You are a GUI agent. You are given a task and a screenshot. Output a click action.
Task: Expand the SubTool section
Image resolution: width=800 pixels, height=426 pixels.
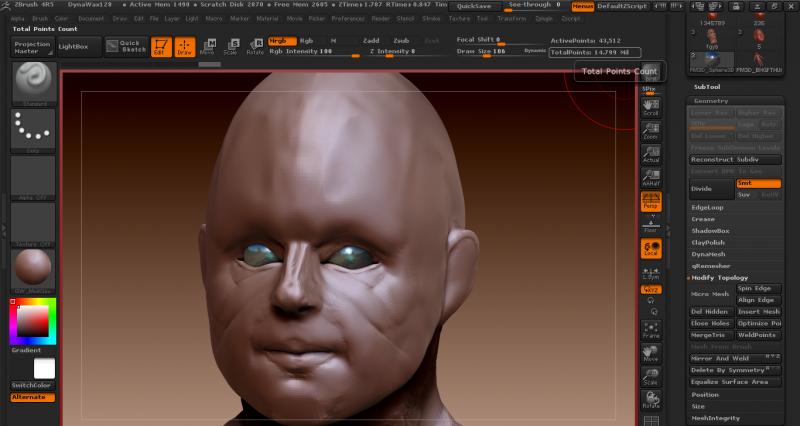[x=707, y=87]
